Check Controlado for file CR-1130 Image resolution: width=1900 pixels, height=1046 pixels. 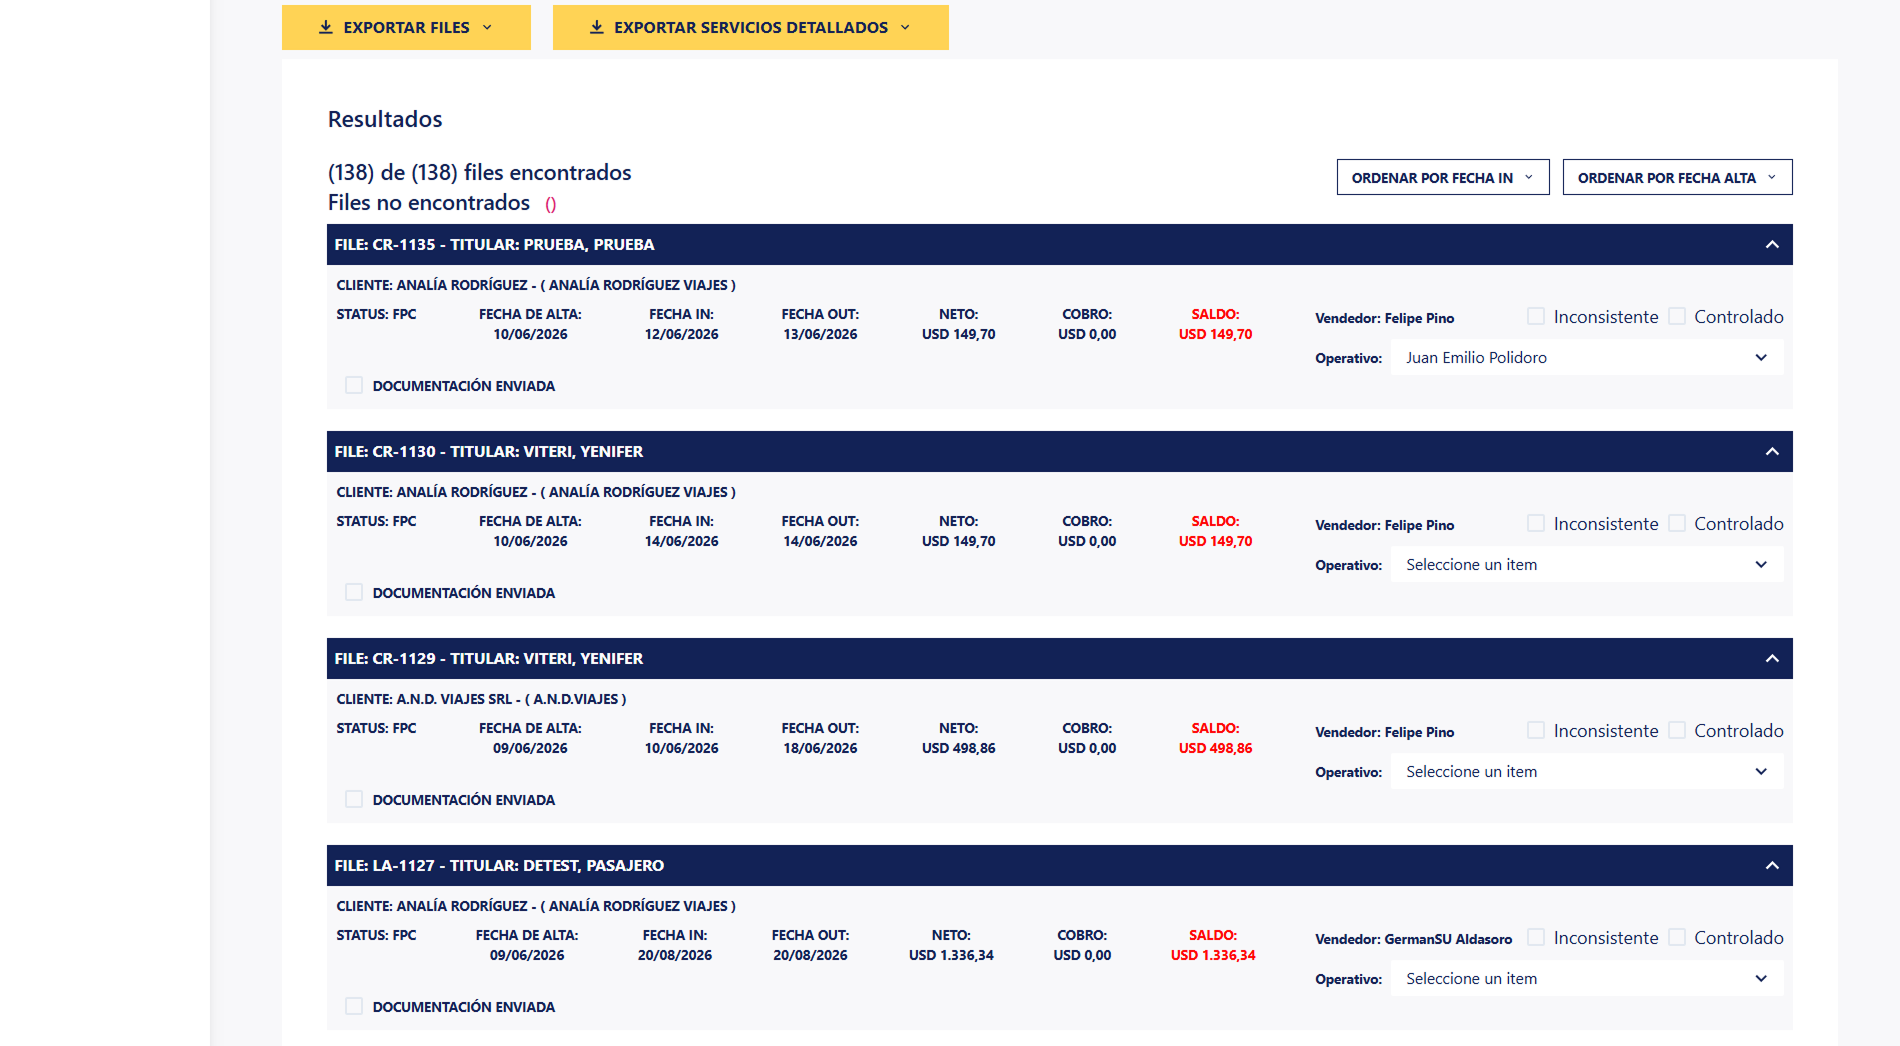pos(1677,523)
